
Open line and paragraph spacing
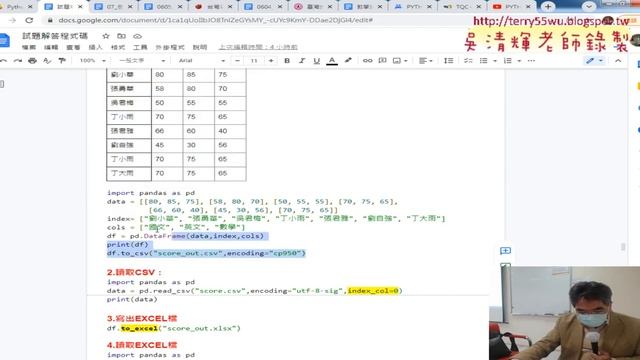click(x=449, y=61)
